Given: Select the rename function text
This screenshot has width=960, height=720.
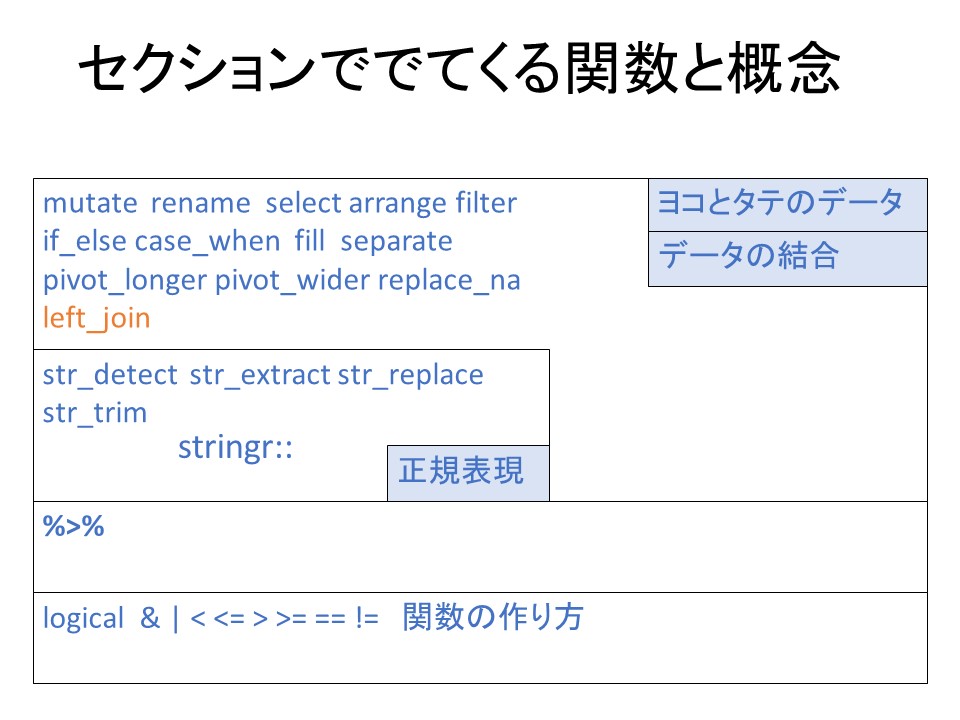Looking at the screenshot, I should 200,204.
